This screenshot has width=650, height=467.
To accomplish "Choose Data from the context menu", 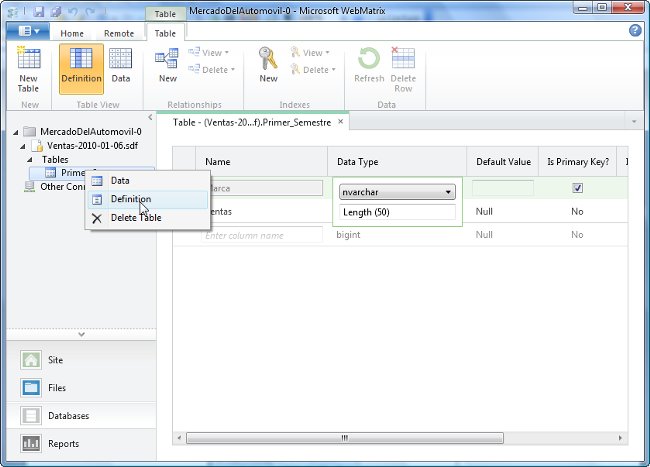I will click(148, 181).
